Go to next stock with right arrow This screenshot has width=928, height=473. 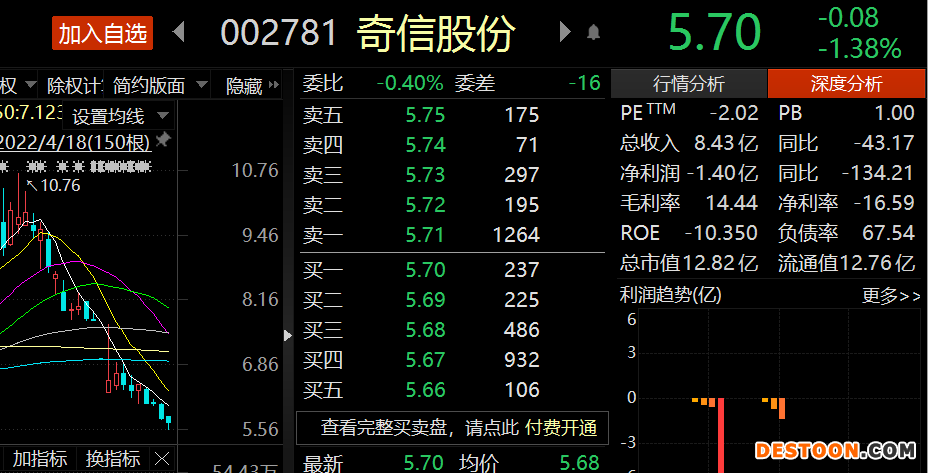click(x=565, y=33)
